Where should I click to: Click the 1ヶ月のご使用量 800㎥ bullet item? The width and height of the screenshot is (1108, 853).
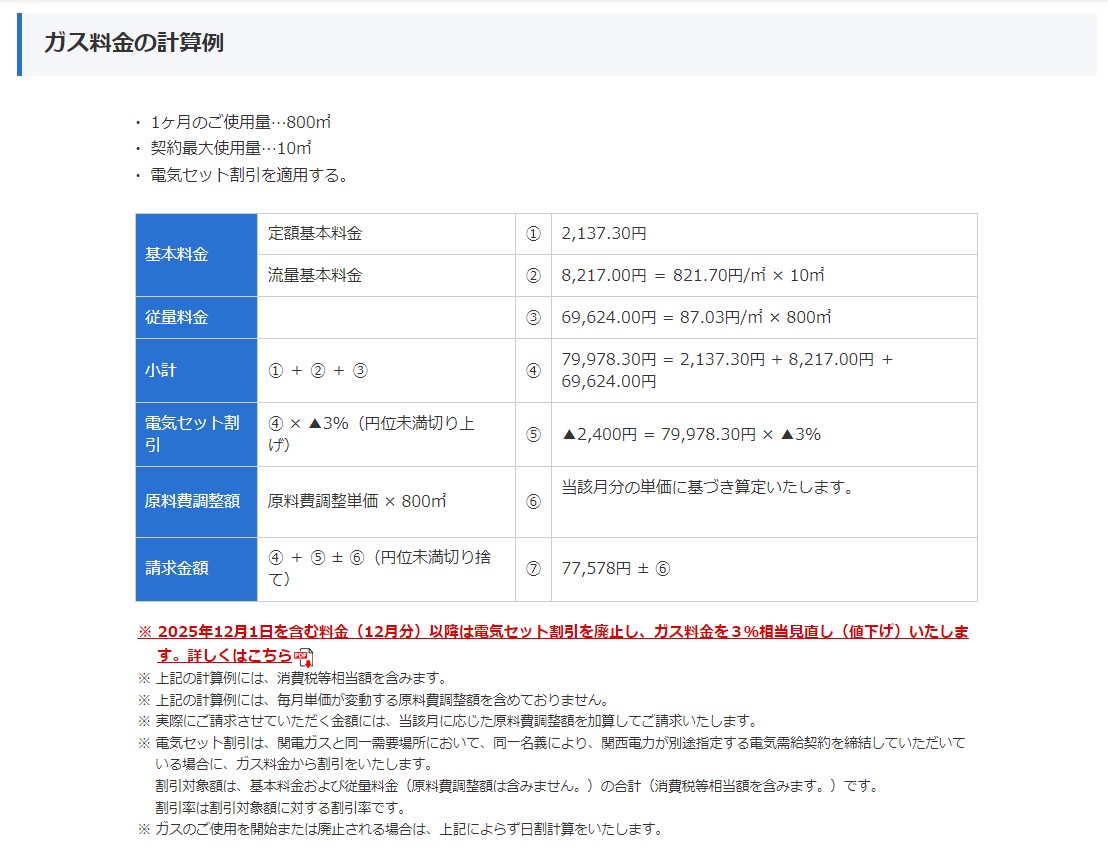click(x=240, y=122)
